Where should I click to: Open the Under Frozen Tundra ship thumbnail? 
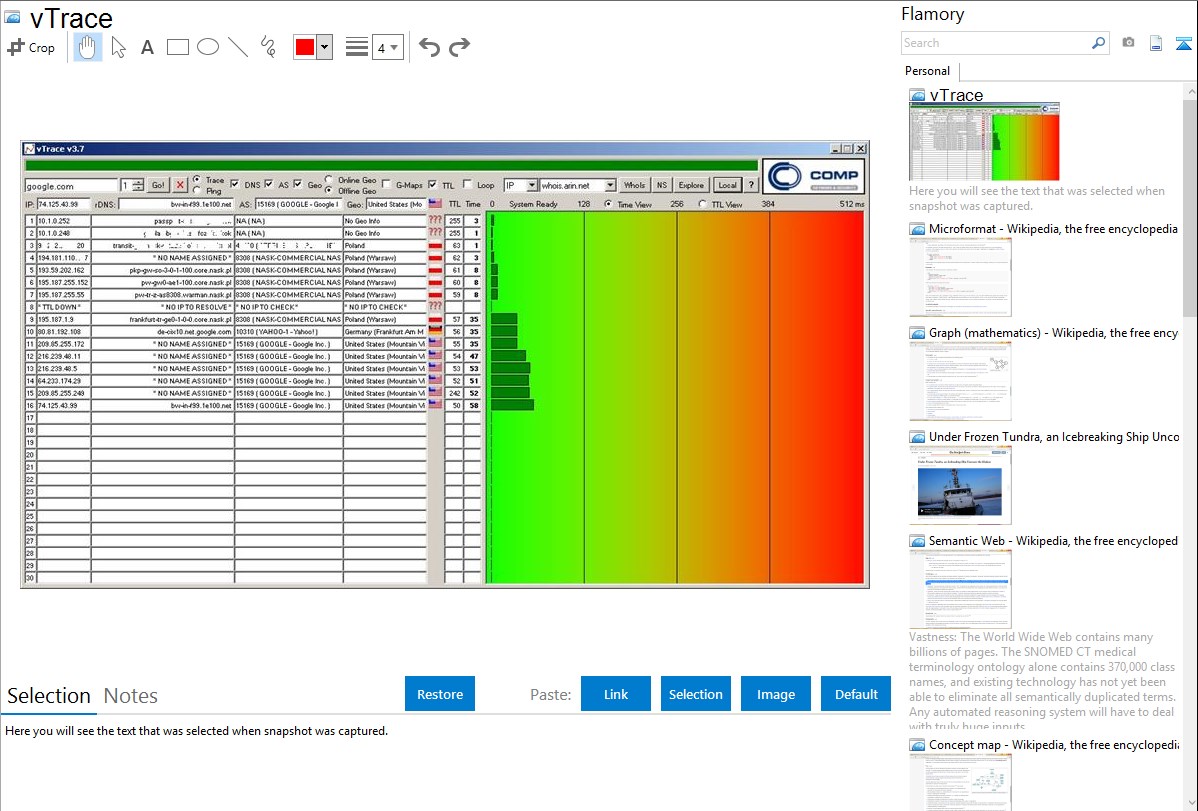tap(960, 485)
